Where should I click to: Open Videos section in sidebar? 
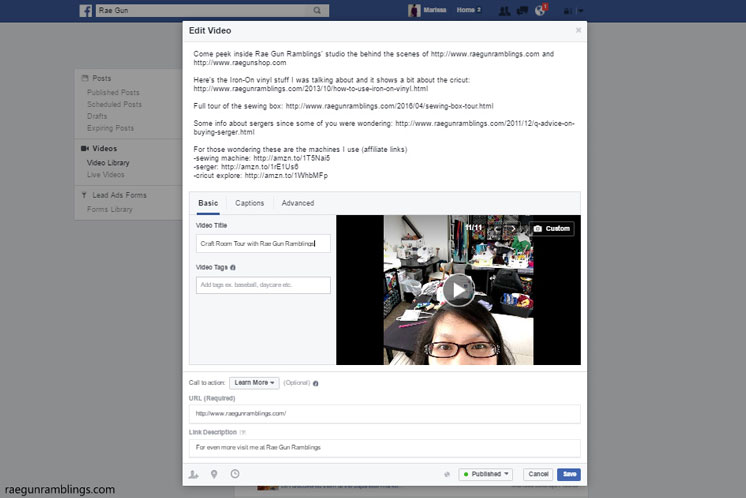[104, 148]
